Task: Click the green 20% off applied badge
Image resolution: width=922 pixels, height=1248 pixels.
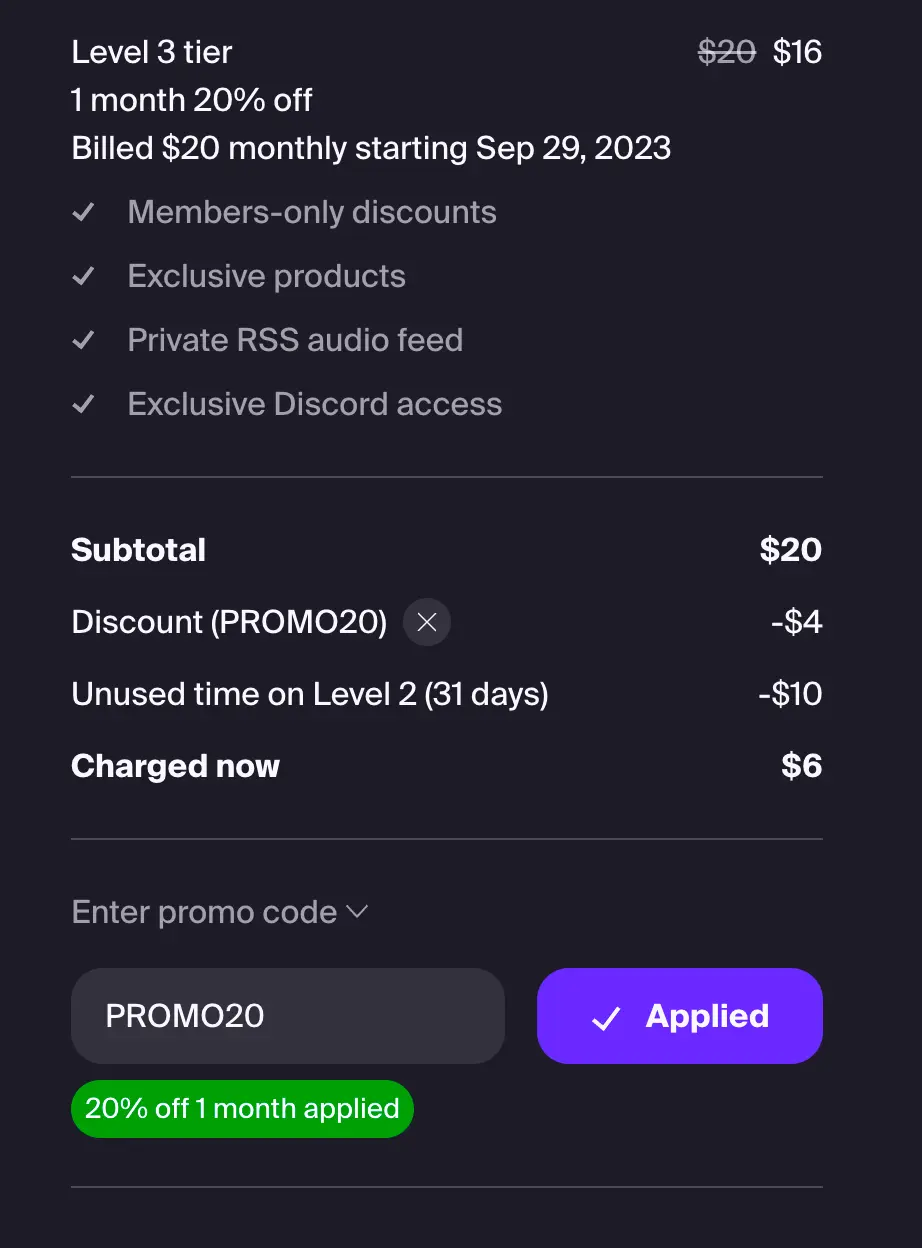Action: point(242,1108)
